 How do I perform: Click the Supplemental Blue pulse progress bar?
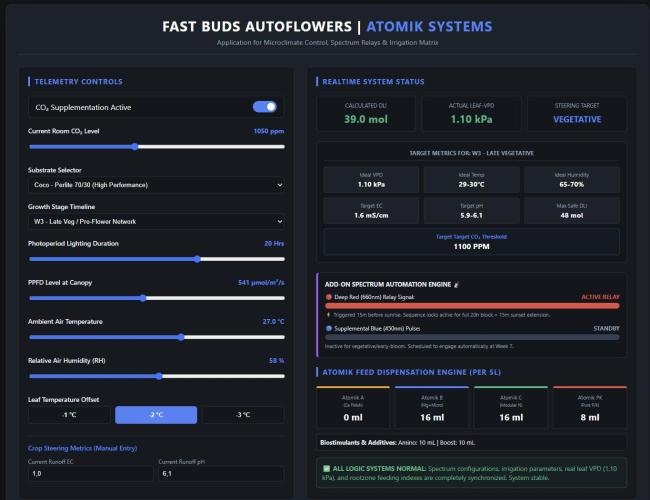[x=472, y=337]
